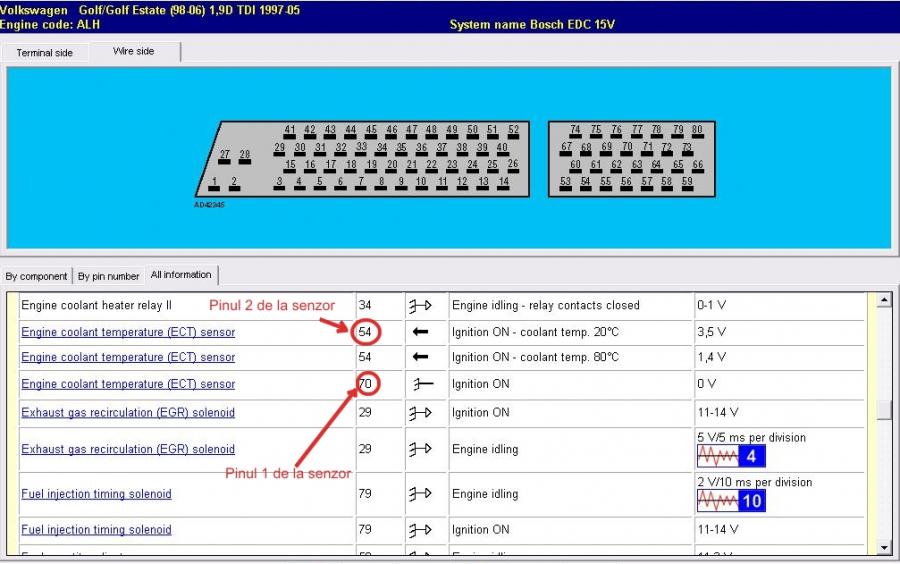Open EGR solenoid link for Ignition ON row
The height and width of the screenshot is (564, 900).
128,413
